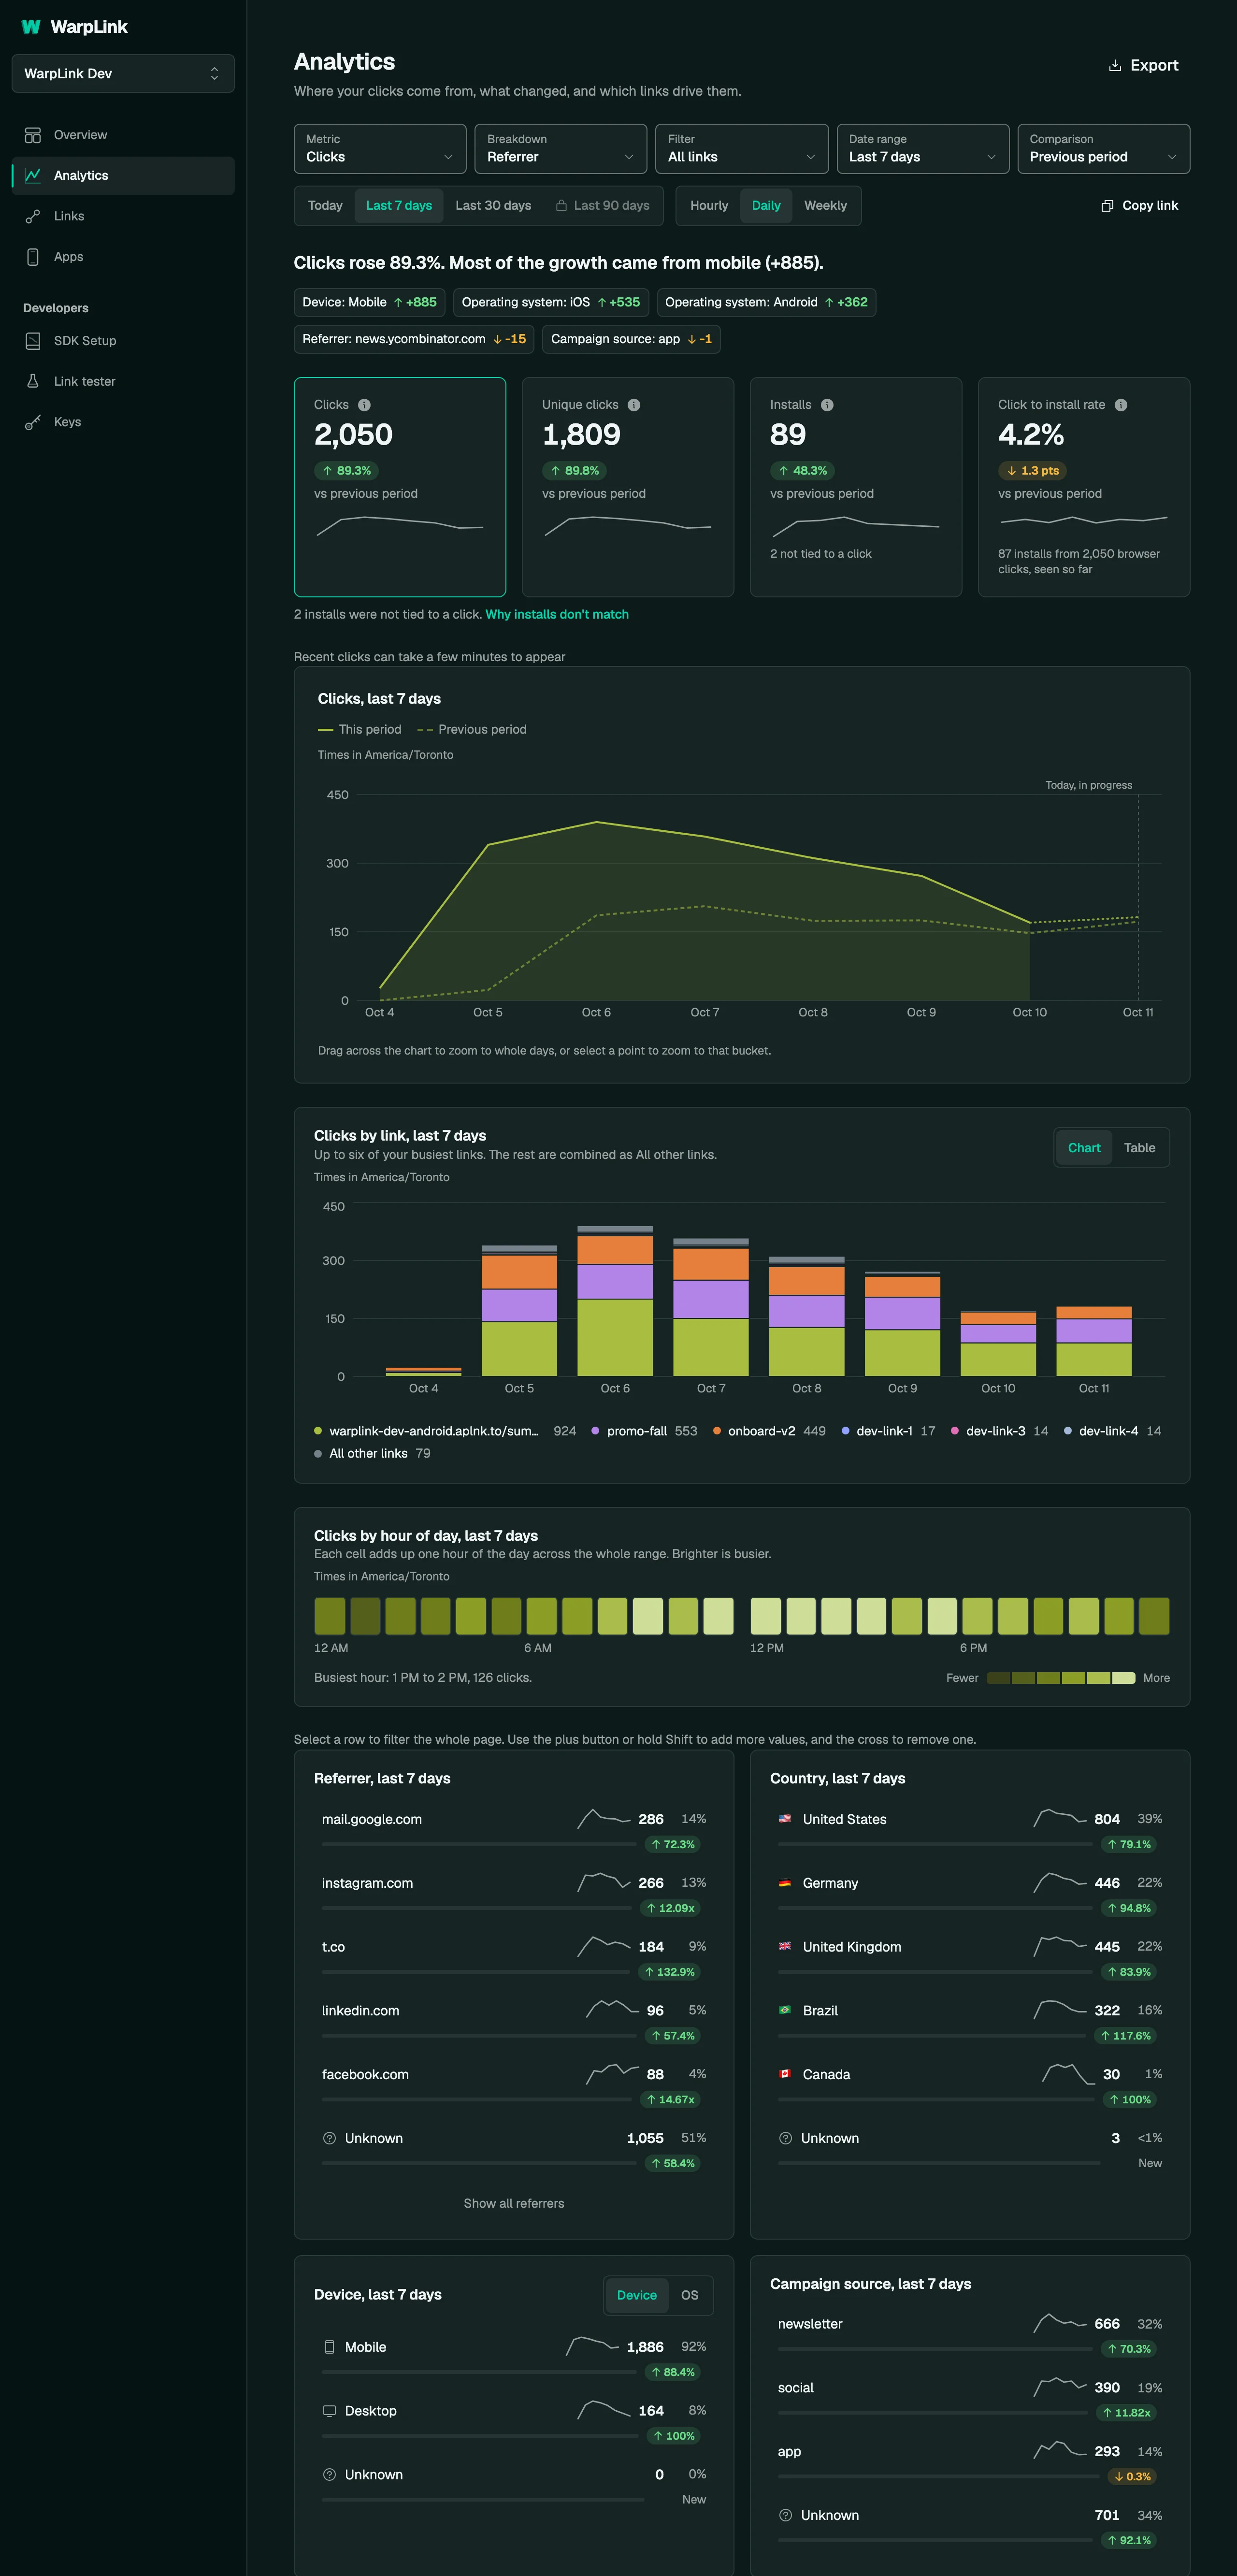Click the info icon beside Installs
1237x2576 pixels.
827,405
